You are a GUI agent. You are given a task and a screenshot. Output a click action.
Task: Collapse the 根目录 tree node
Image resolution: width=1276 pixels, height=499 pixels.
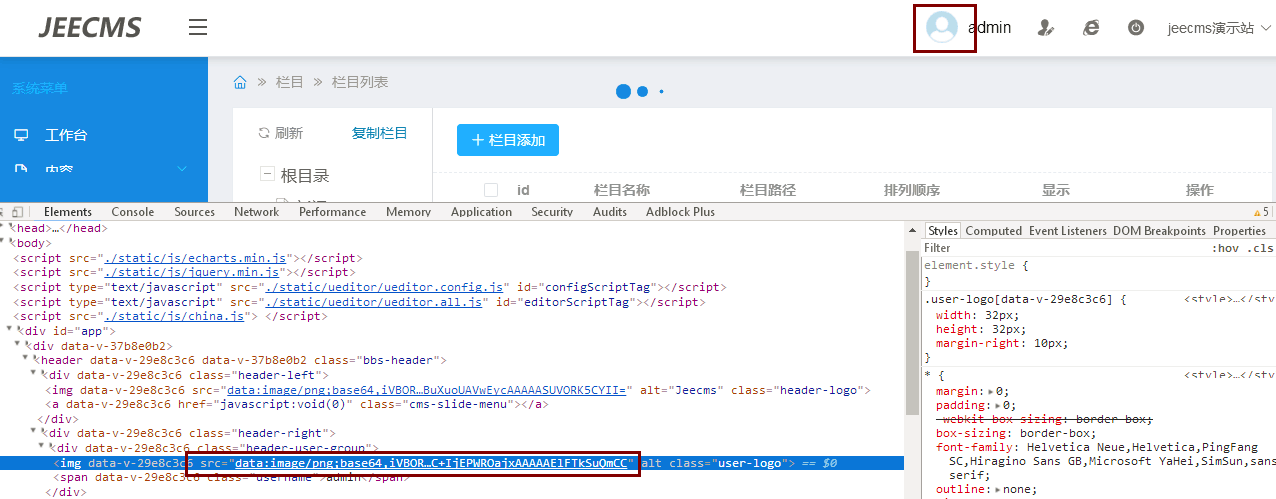point(267,174)
